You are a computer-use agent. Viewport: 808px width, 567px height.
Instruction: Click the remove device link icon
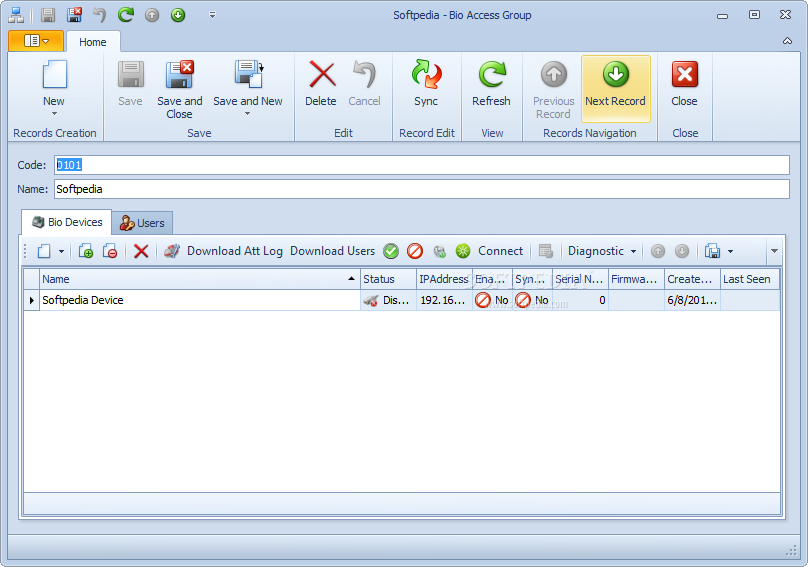tap(110, 252)
